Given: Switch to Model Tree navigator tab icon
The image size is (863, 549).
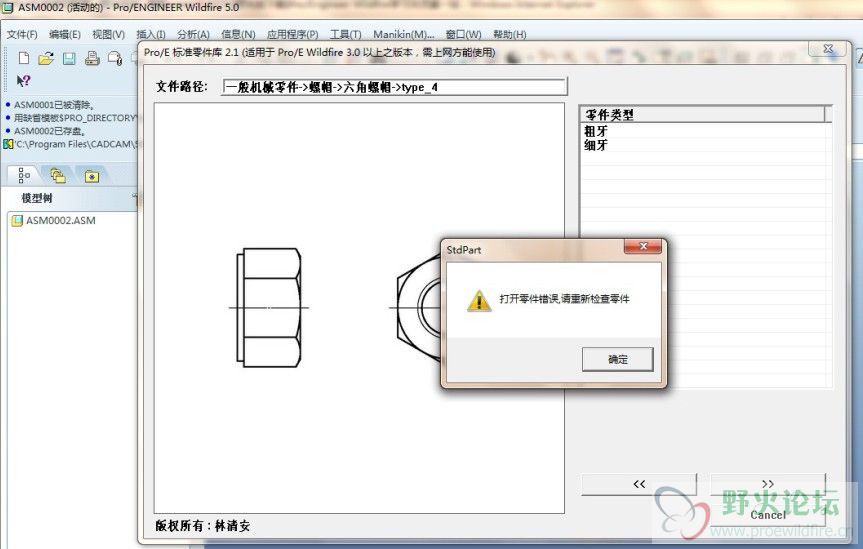Looking at the screenshot, I should tap(24, 176).
